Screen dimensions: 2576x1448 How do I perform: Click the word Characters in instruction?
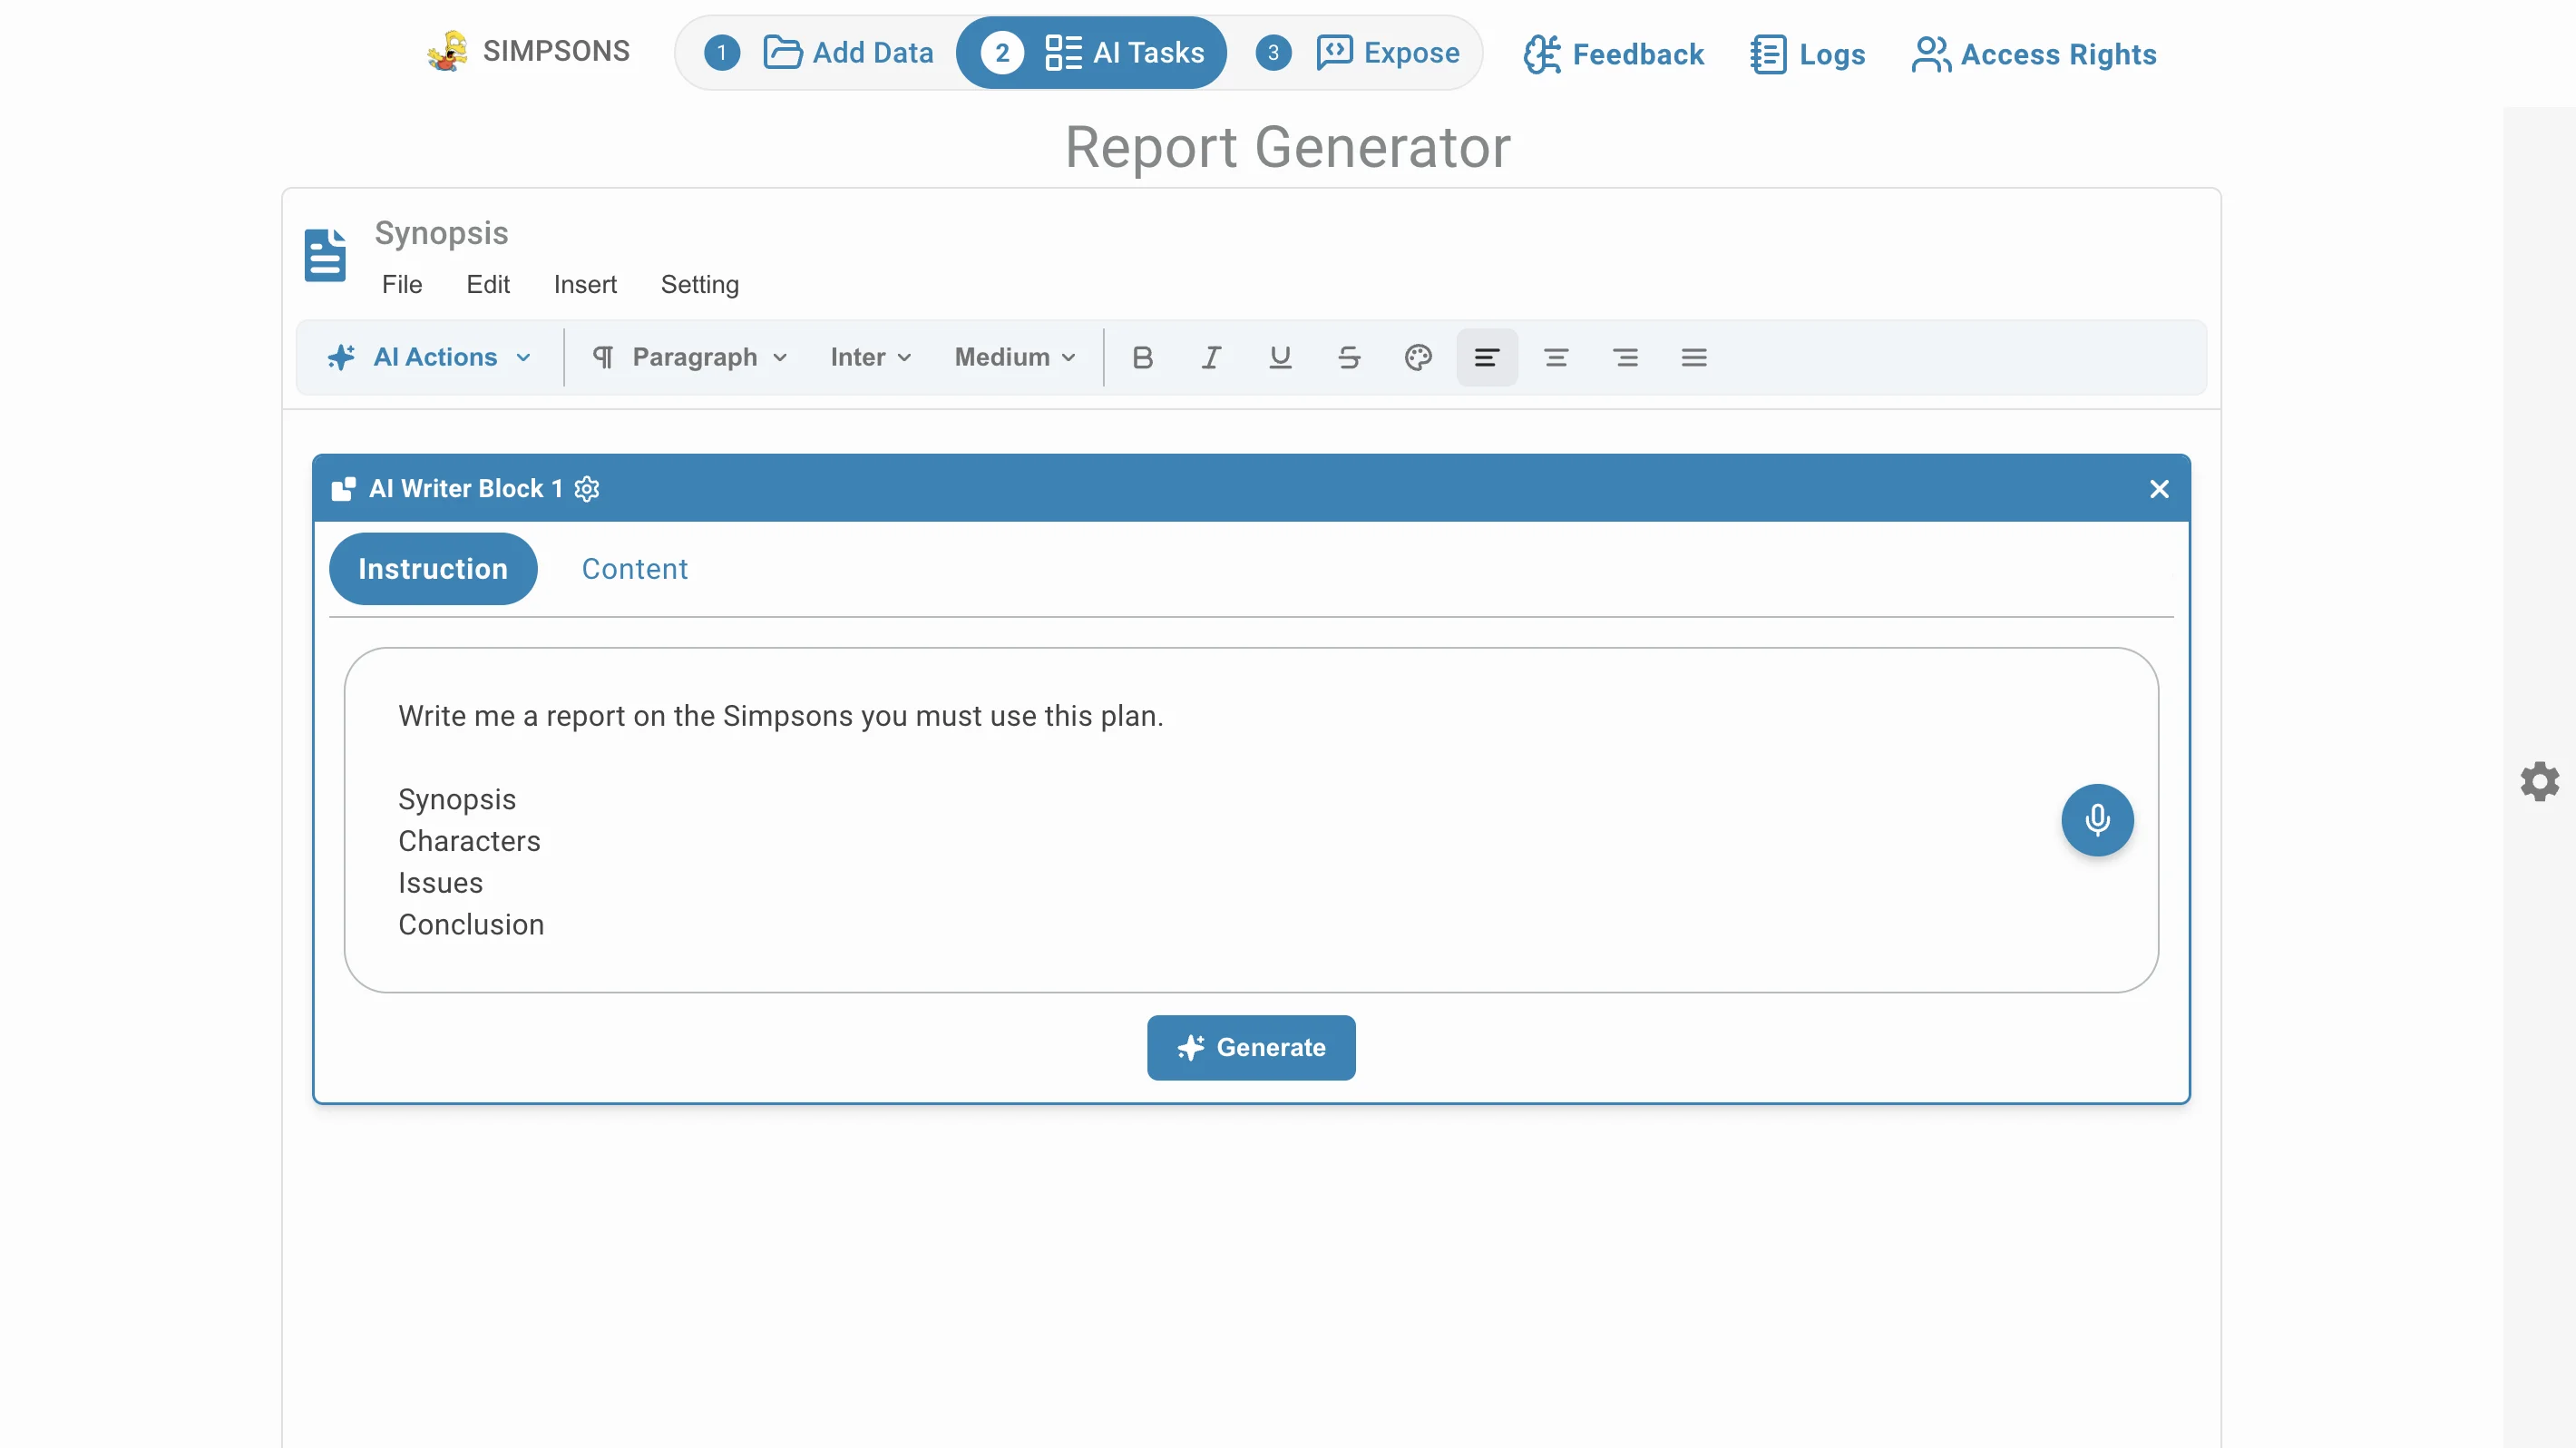tap(469, 842)
